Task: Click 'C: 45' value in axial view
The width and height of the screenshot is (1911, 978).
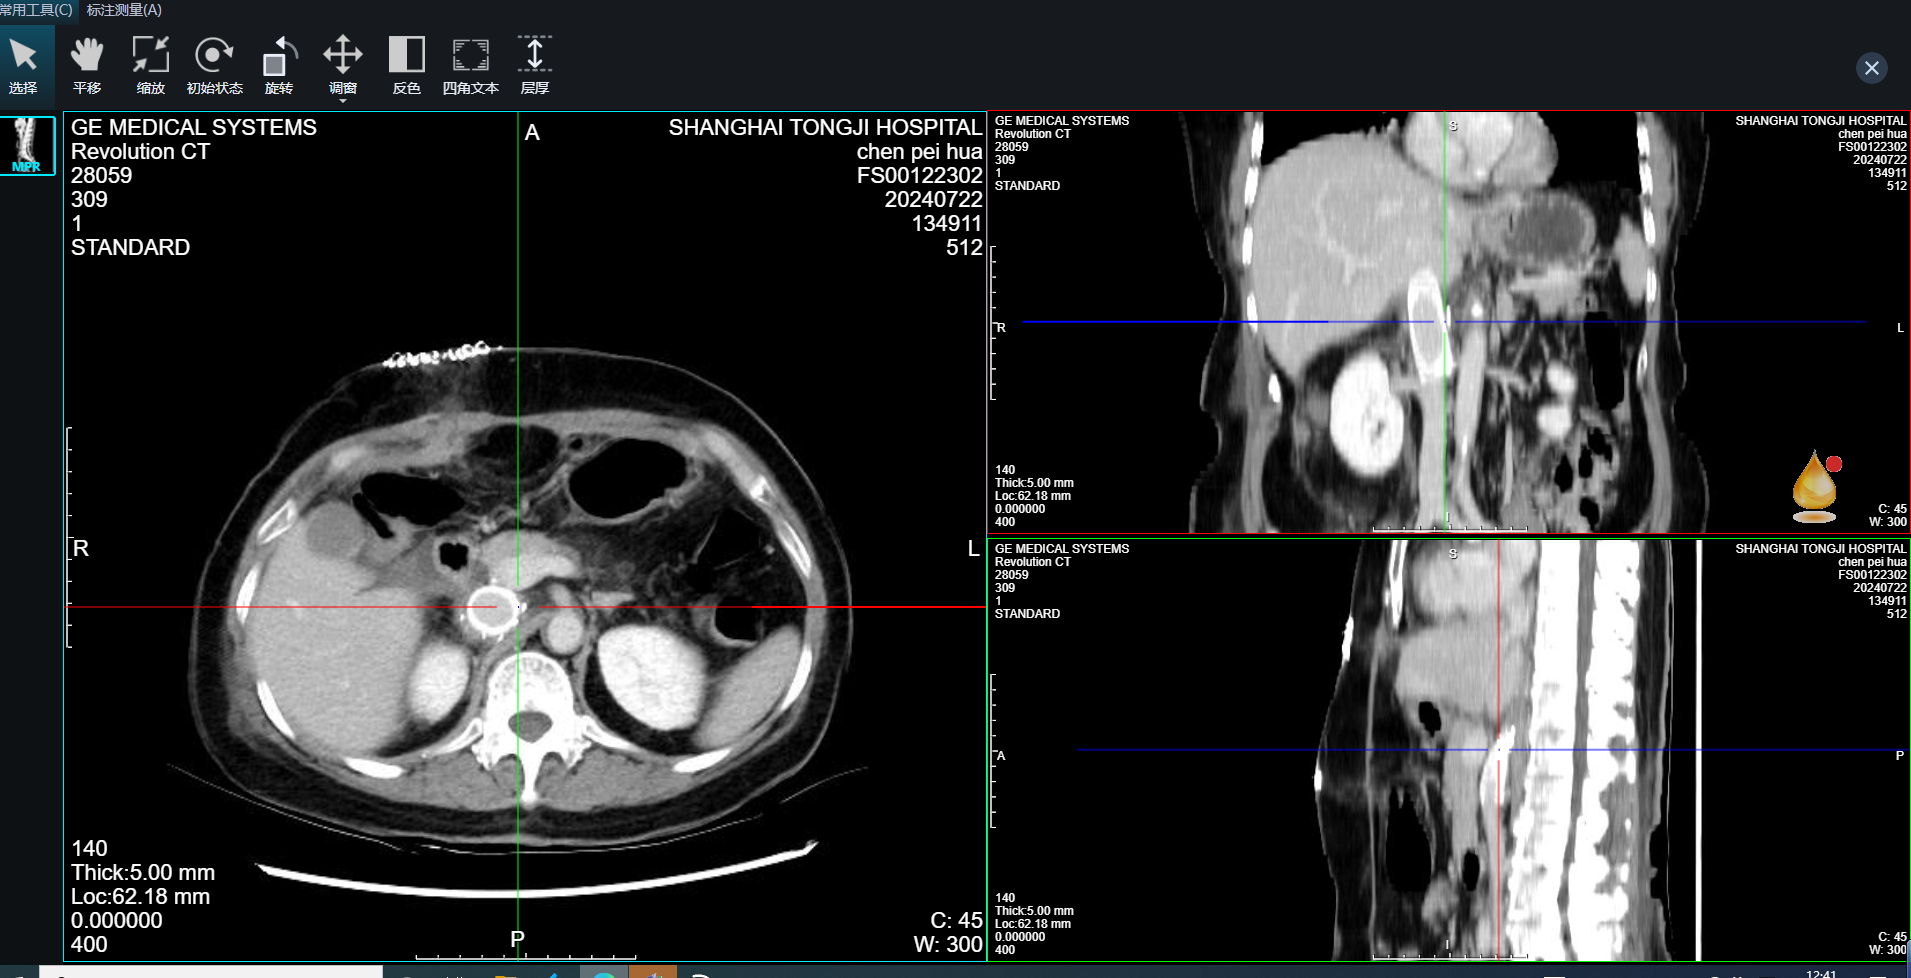Action: click(x=956, y=920)
